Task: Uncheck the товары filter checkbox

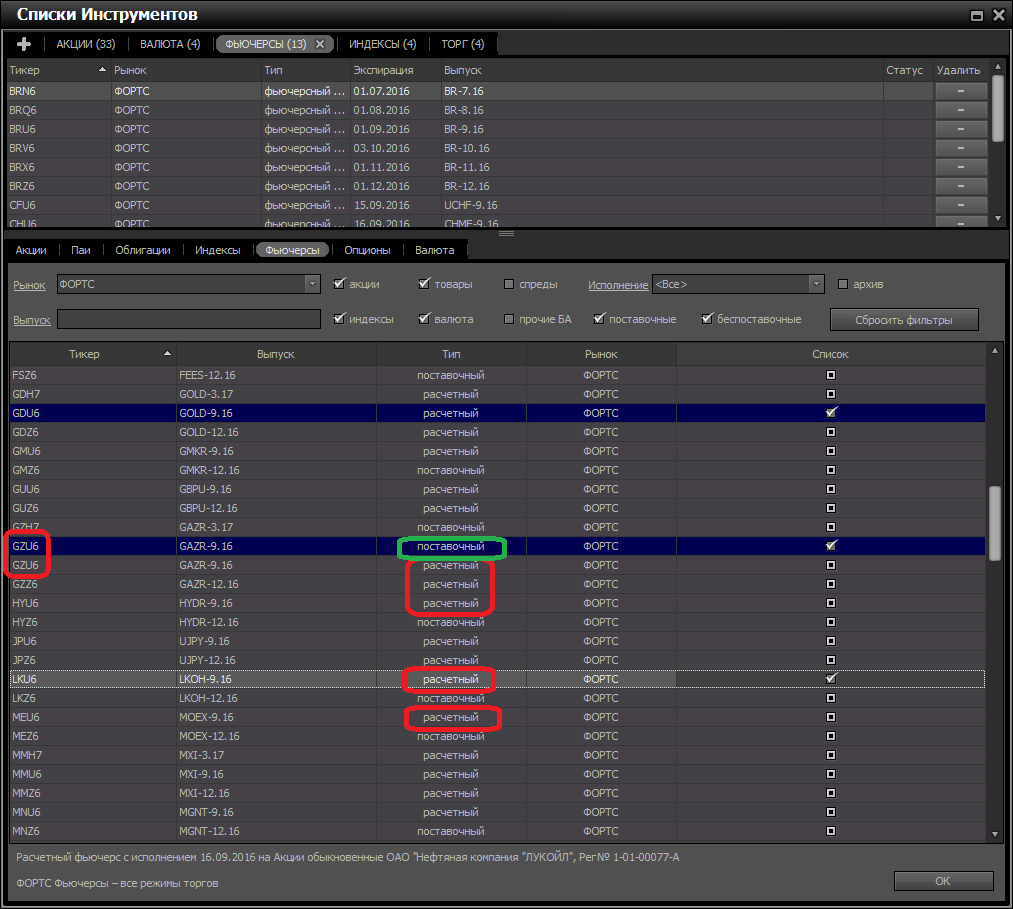Action: point(424,284)
